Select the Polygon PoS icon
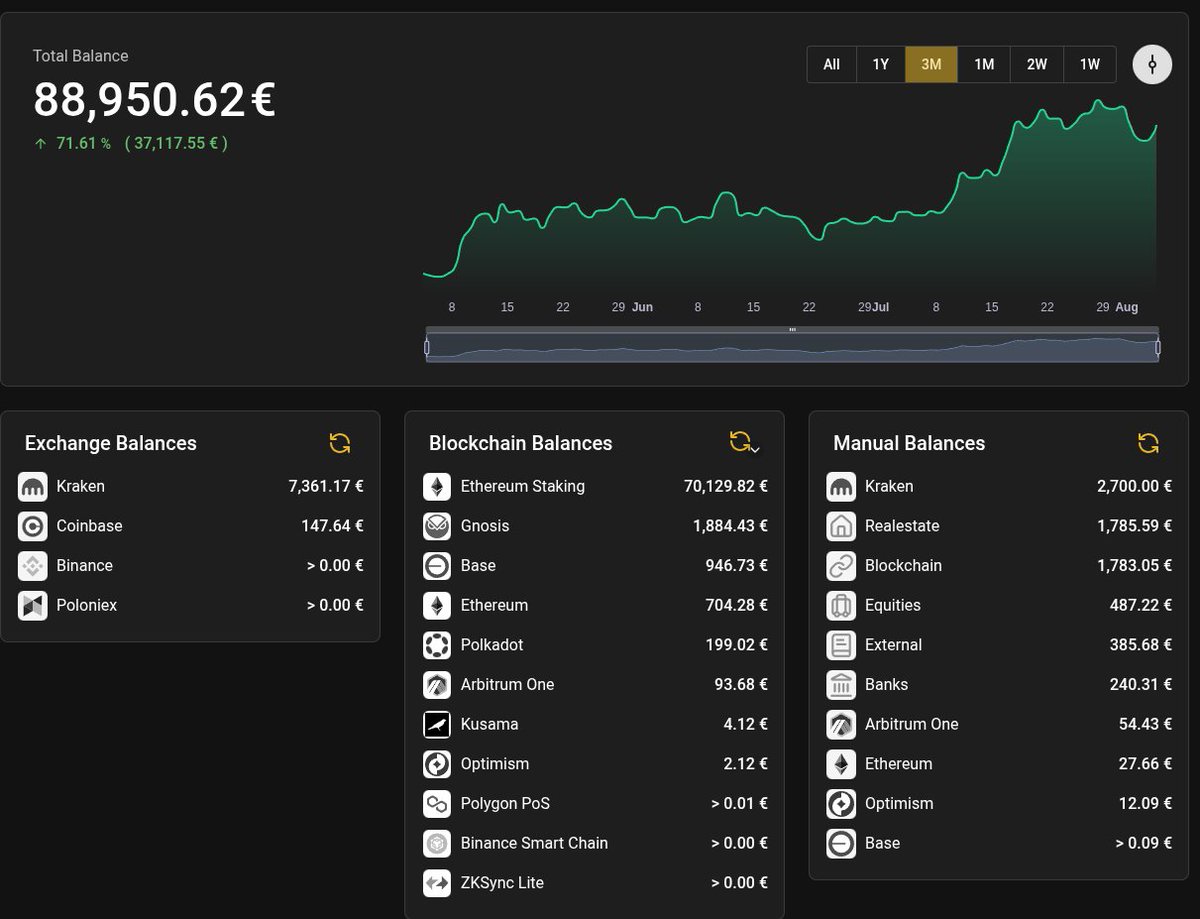Viewport: 1200px width, 919px height. point(436,803)
